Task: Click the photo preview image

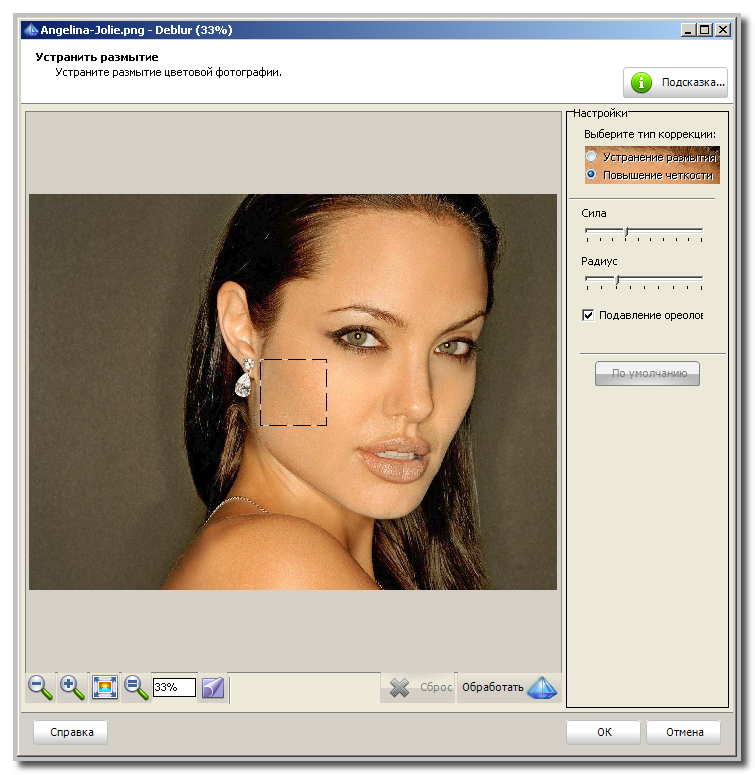Action: [293, 391]
